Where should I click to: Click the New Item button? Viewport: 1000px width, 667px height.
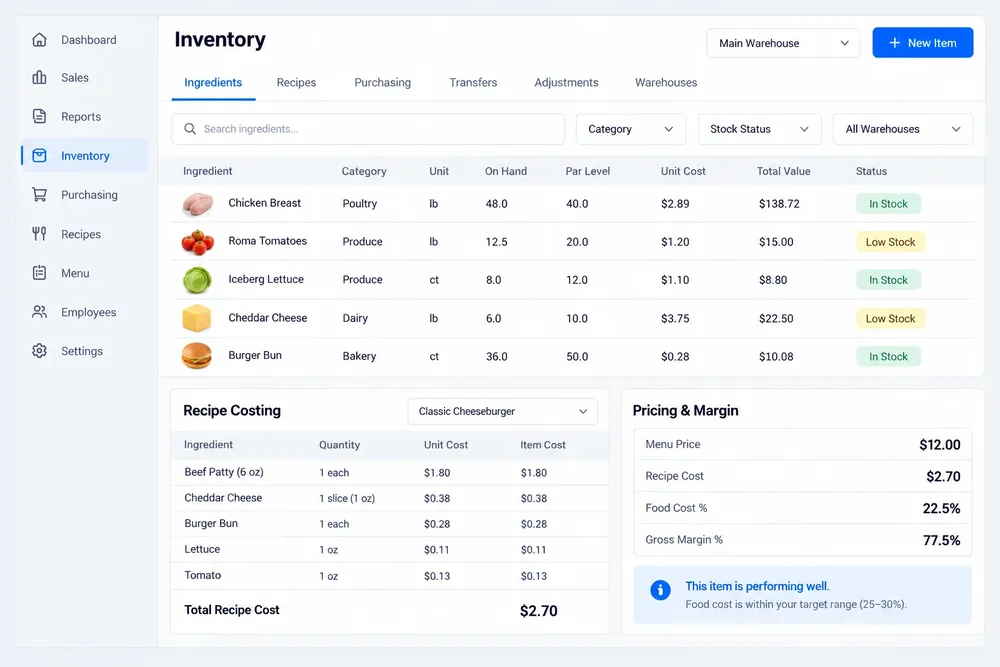pyautogui.click(x=922, y=43)
